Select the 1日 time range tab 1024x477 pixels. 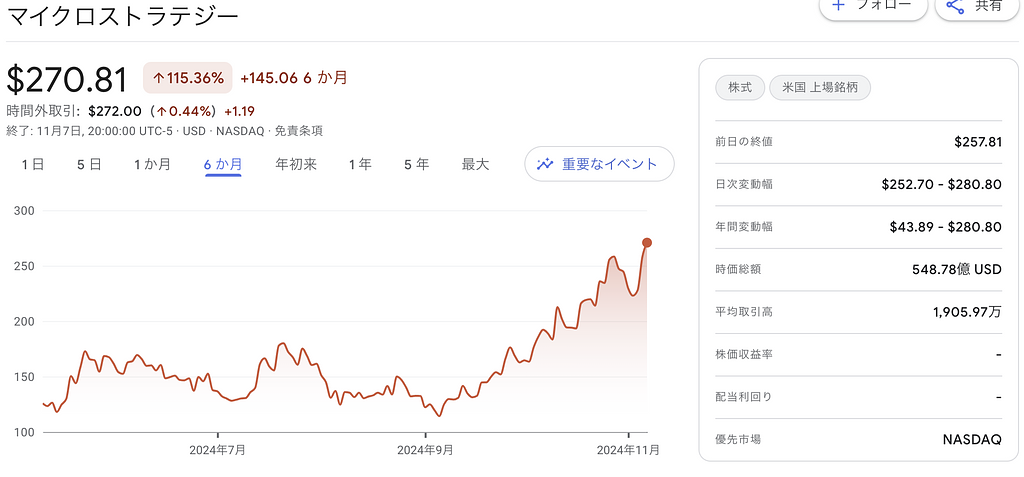tap(33, 164)
